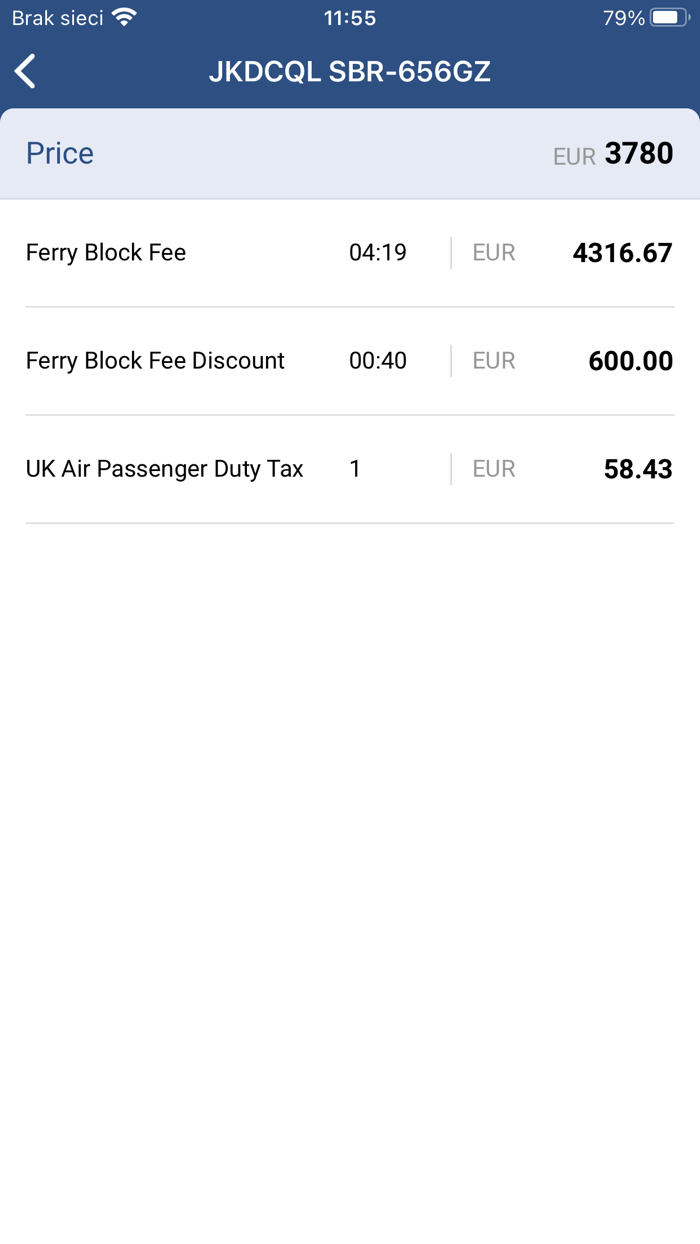Tap the 00:40 discount time
The width and height of the screenshot is (700, 1244).
click(378, 361)
